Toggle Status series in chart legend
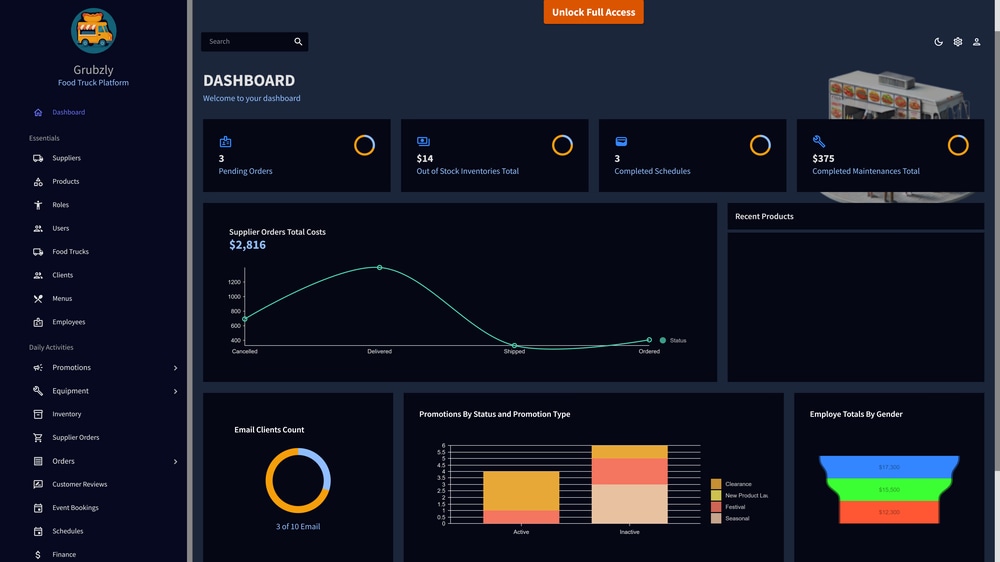 point(673,341)
